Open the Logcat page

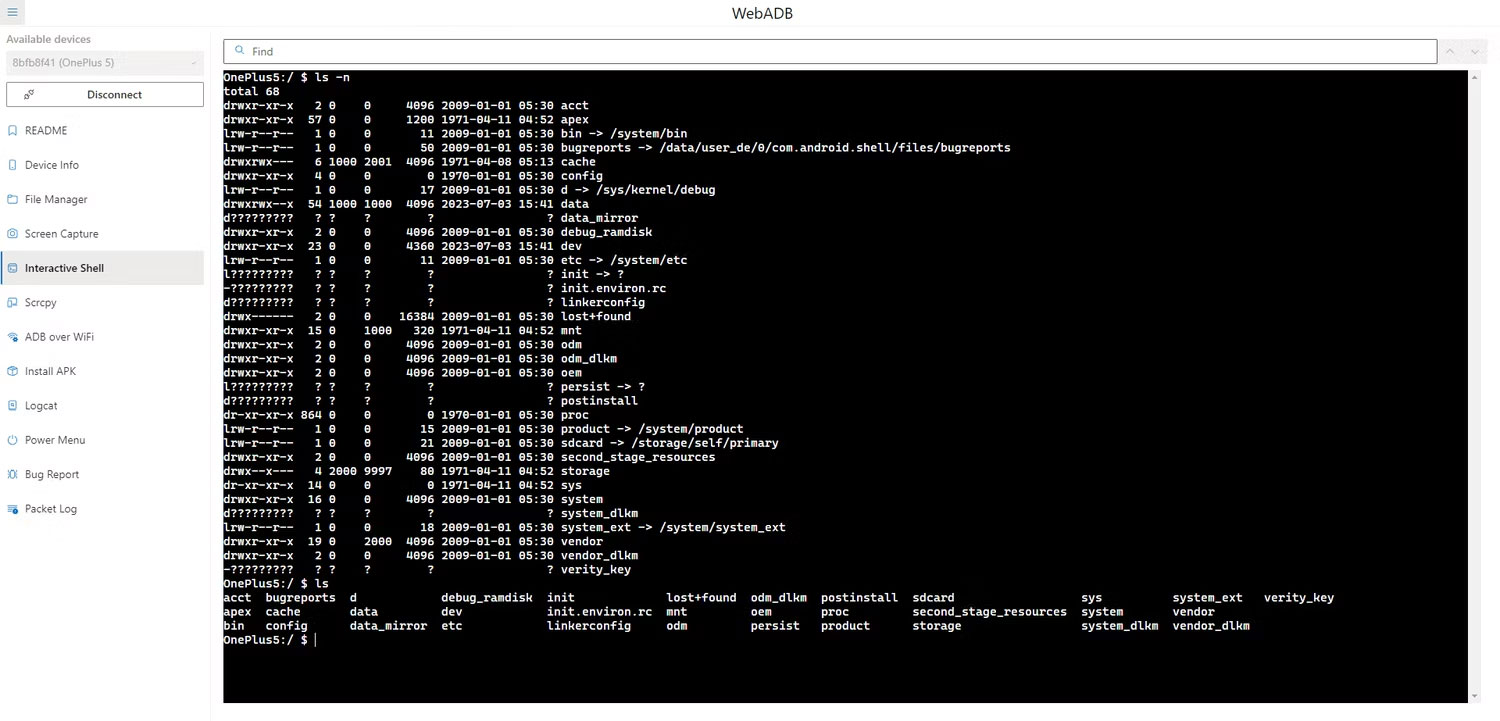[x=102, y=405]
